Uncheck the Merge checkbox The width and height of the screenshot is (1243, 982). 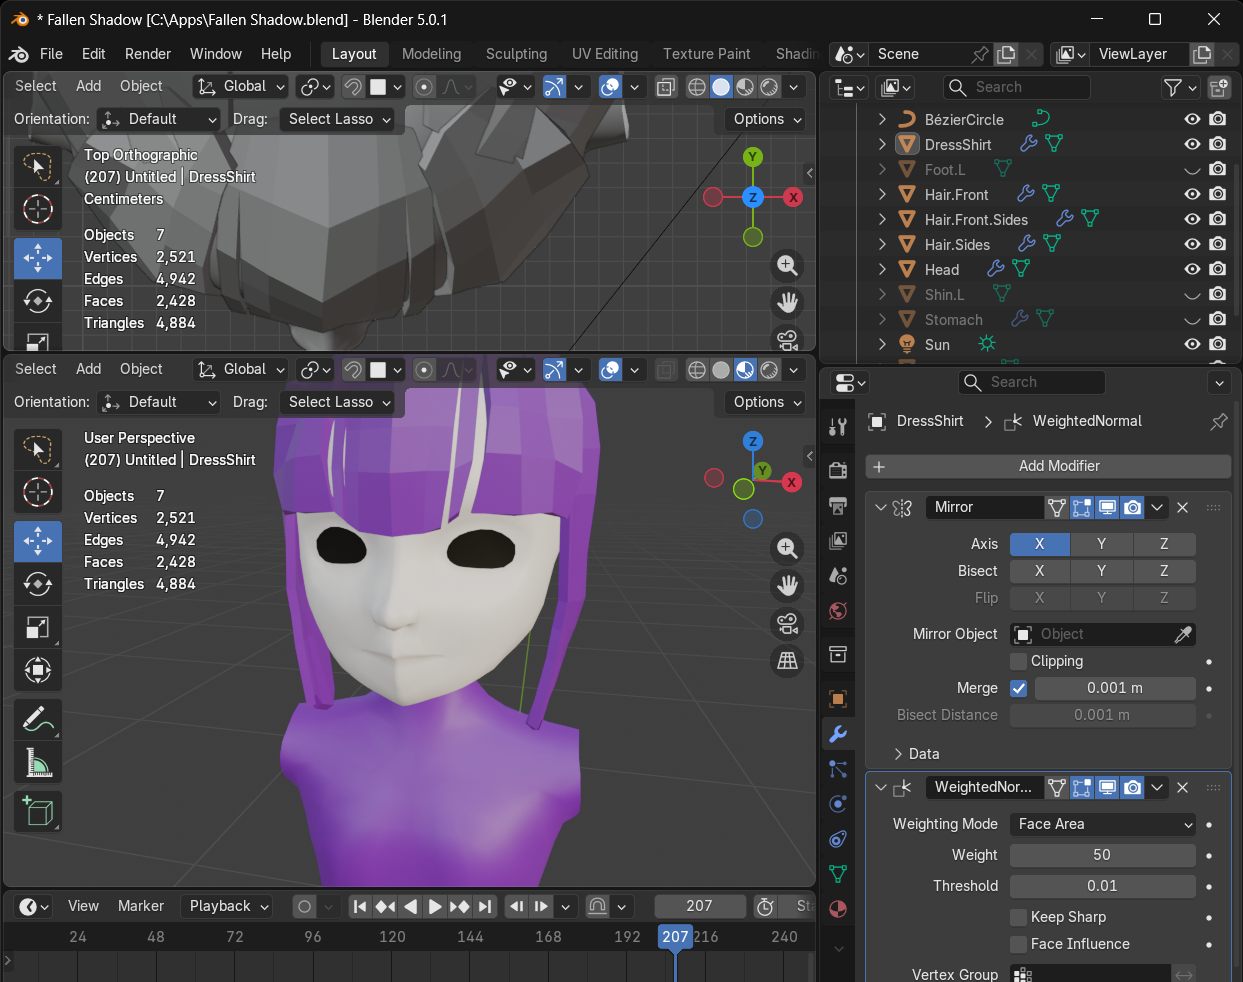[1019, 688]
